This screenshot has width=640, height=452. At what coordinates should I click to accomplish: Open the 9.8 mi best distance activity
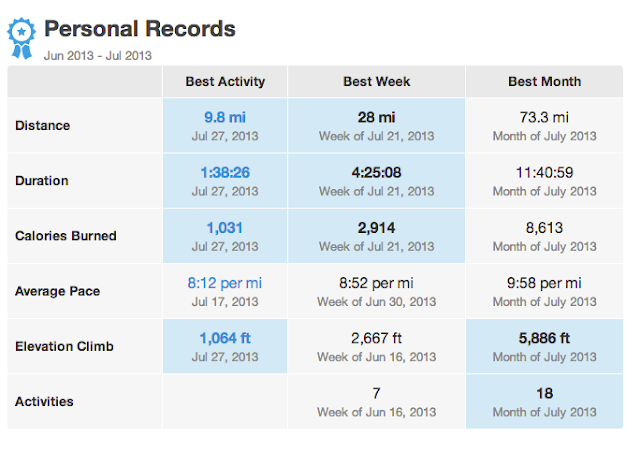tap(224, 117)
